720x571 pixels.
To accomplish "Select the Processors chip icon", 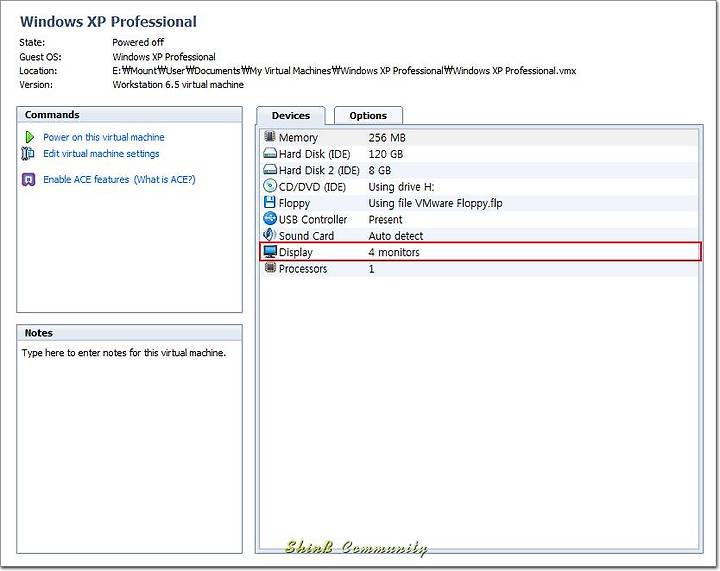I will click(270, 268).
